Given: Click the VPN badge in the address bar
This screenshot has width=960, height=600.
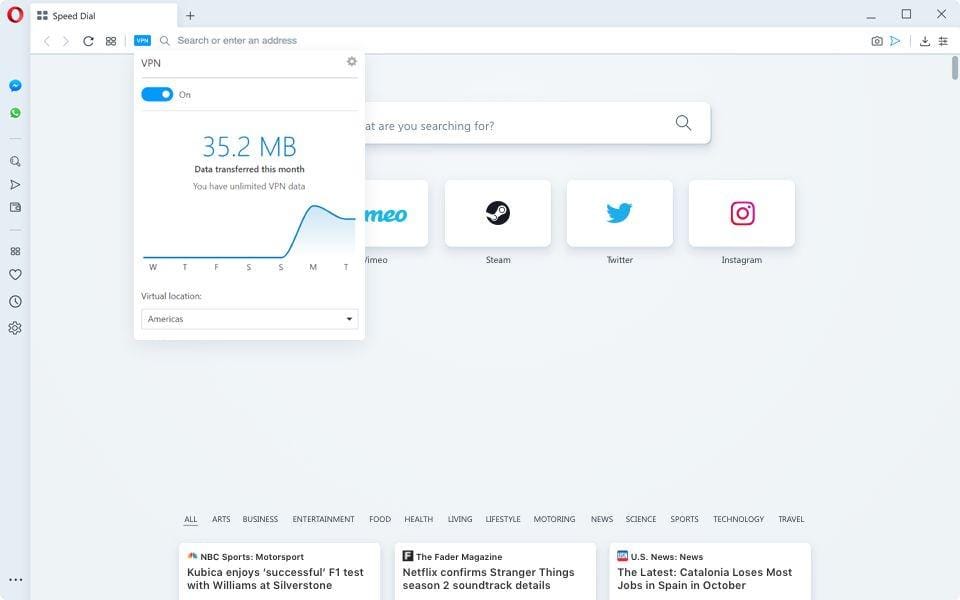Looking at the screenshot, I should pyautogui.click(x=142, y=40).
